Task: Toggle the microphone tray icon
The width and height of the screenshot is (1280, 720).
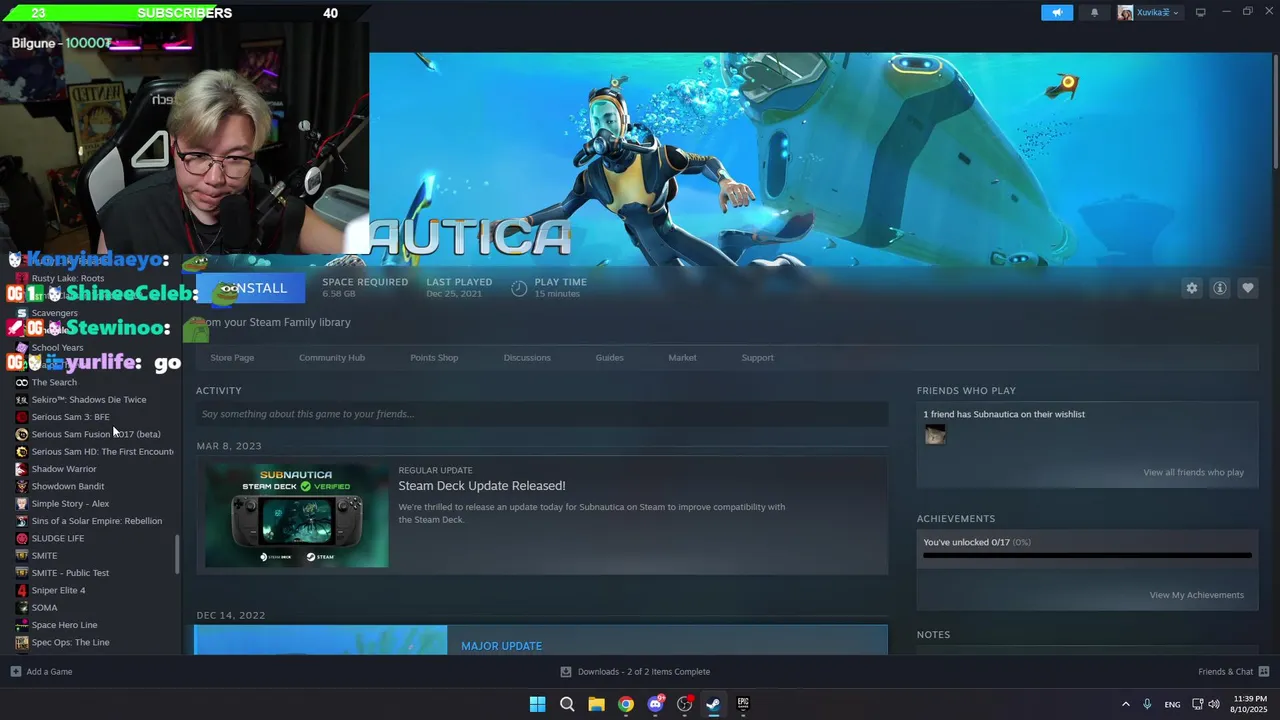Action: click(1147, 704)
